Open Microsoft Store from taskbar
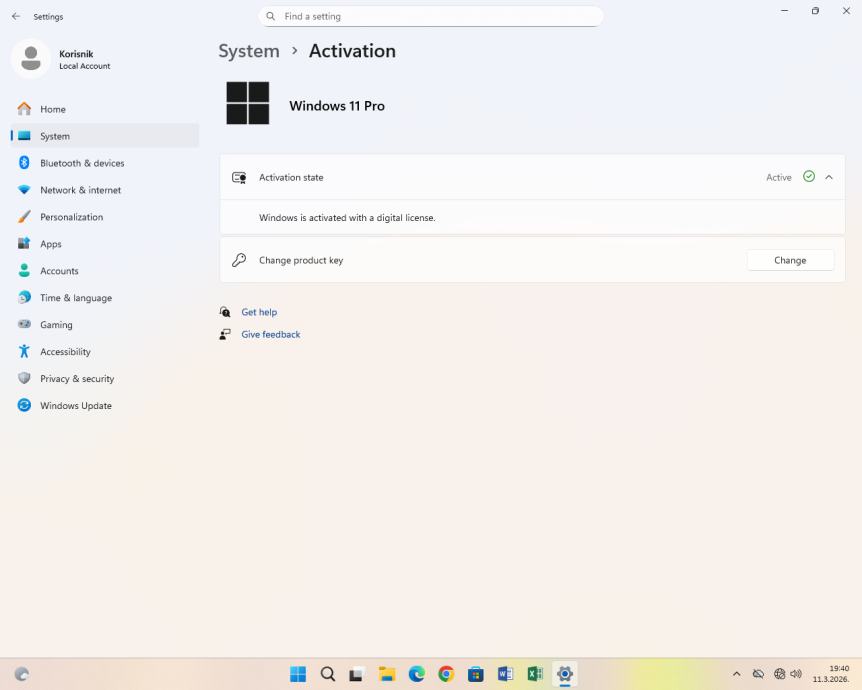 pyautogui.click(x=476, y=674)
